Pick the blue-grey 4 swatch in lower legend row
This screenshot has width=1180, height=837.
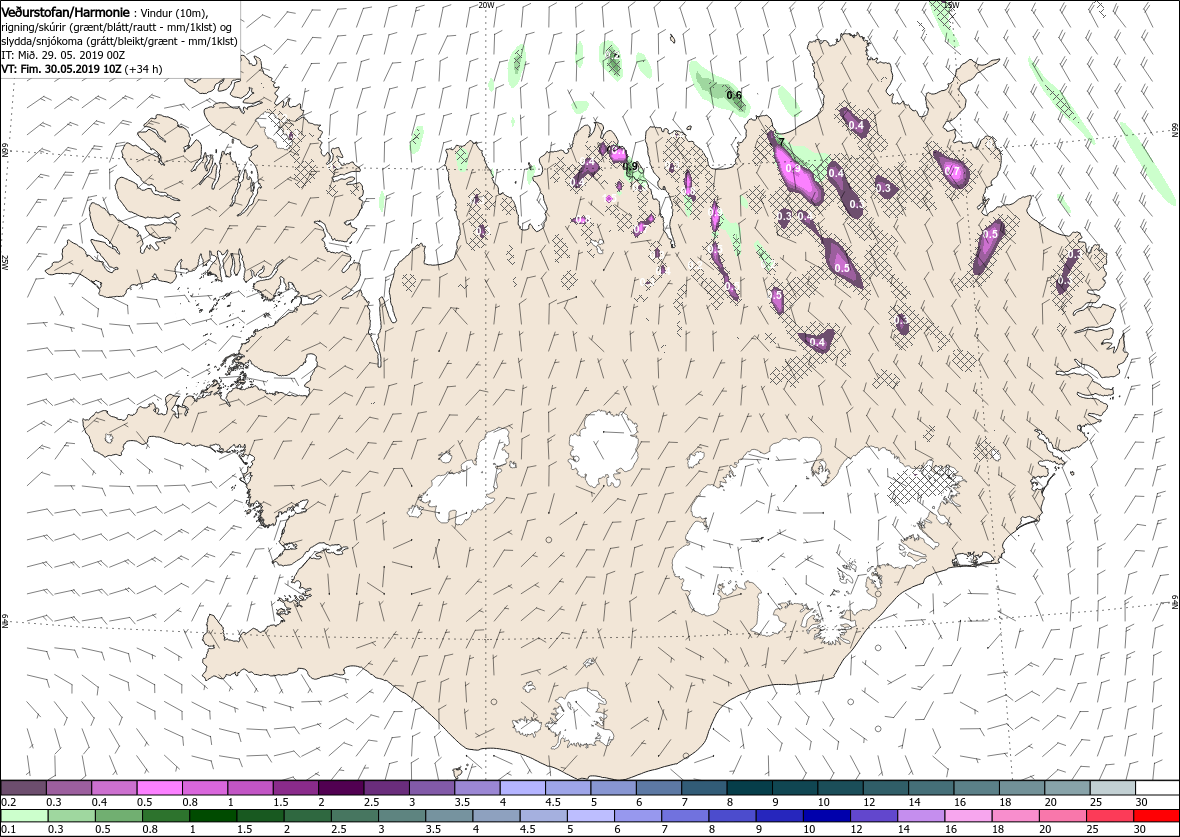[497, 816]
